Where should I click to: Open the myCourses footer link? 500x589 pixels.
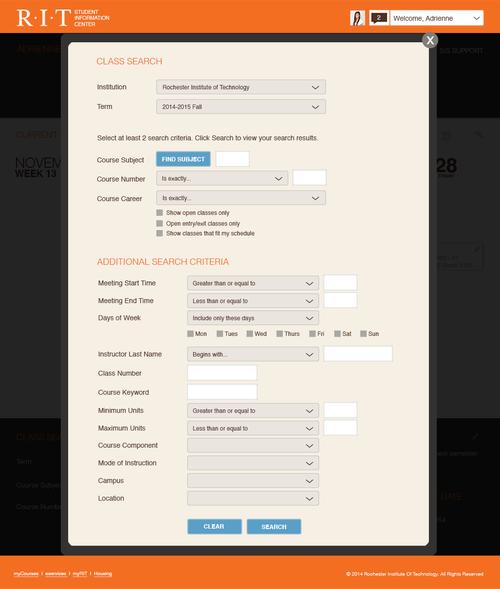point(26,574)
